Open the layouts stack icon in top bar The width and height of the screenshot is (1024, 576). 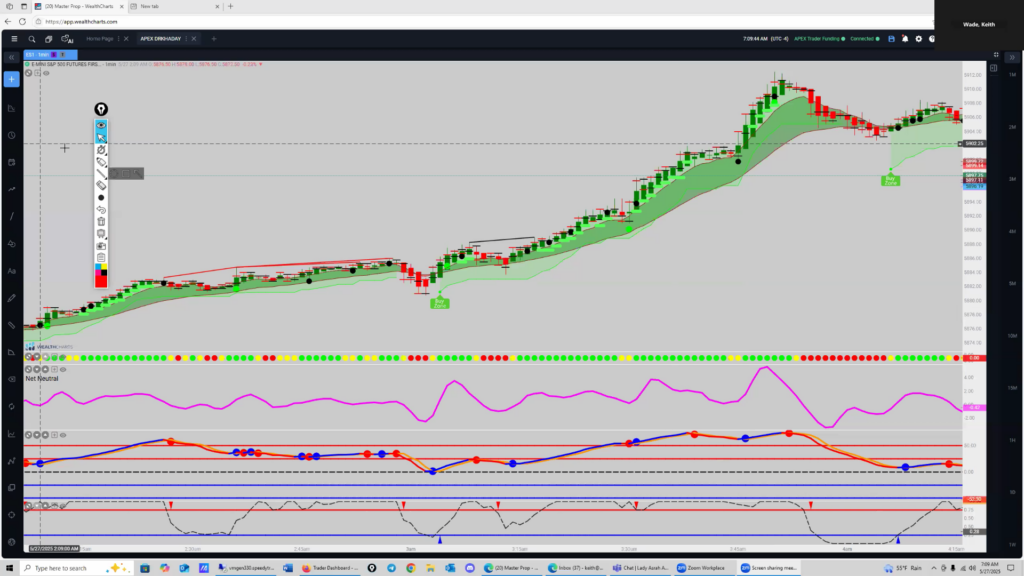48,39
